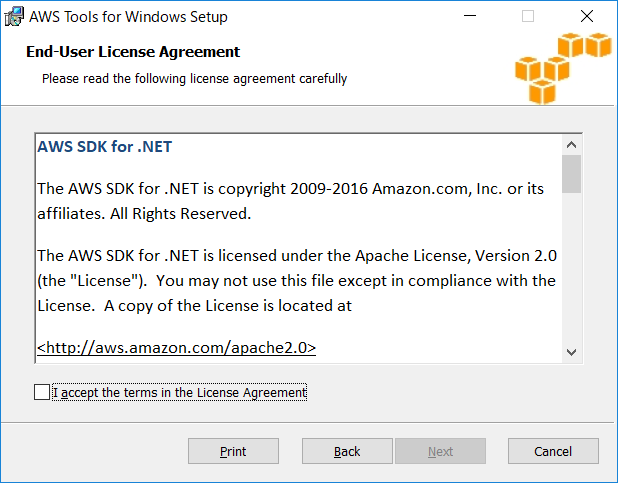Minimize the AWS Tools Setup window
Viewport: 618px width, 483px height.
pyautogui.click(x=470, y=16)
